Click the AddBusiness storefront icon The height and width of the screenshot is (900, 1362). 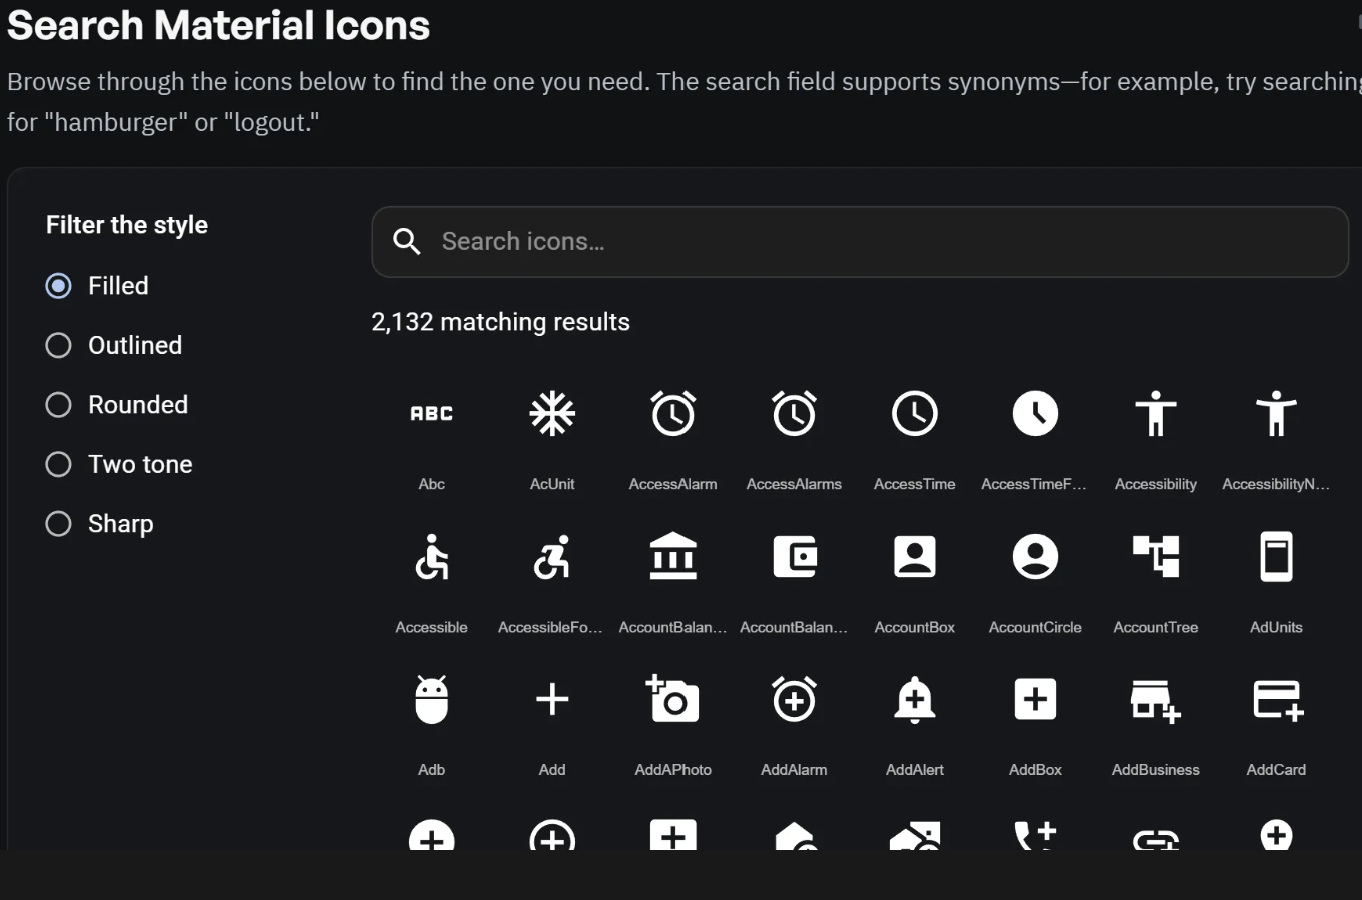(x=1156, y=699)
